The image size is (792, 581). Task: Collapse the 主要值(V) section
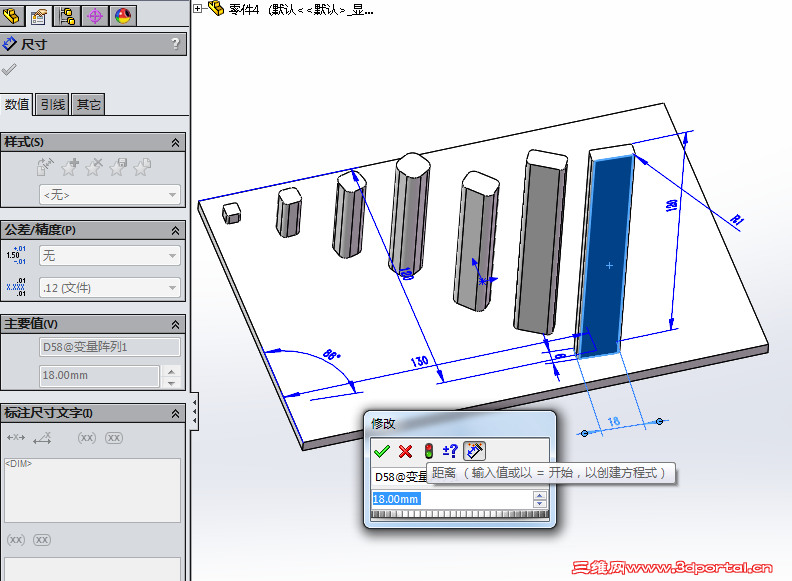(x=175, y=324)
